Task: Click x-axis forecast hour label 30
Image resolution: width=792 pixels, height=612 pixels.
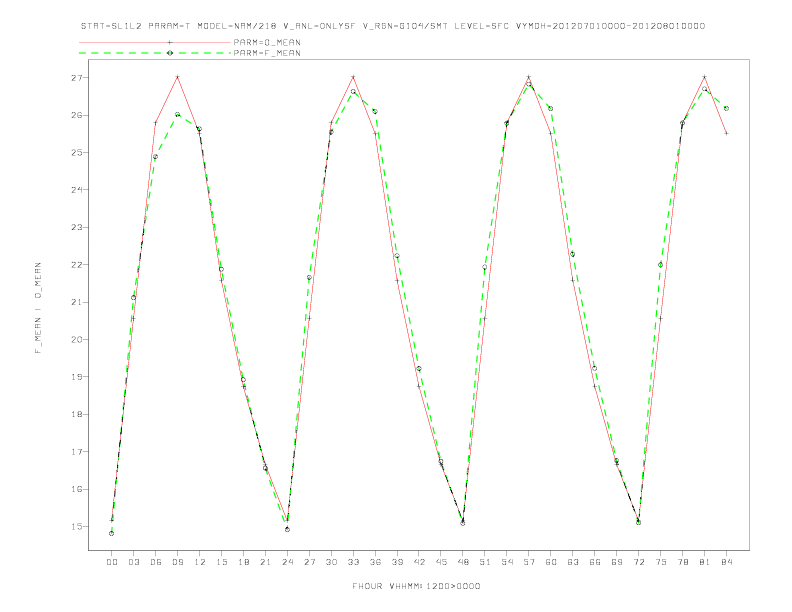Action: 331,562
